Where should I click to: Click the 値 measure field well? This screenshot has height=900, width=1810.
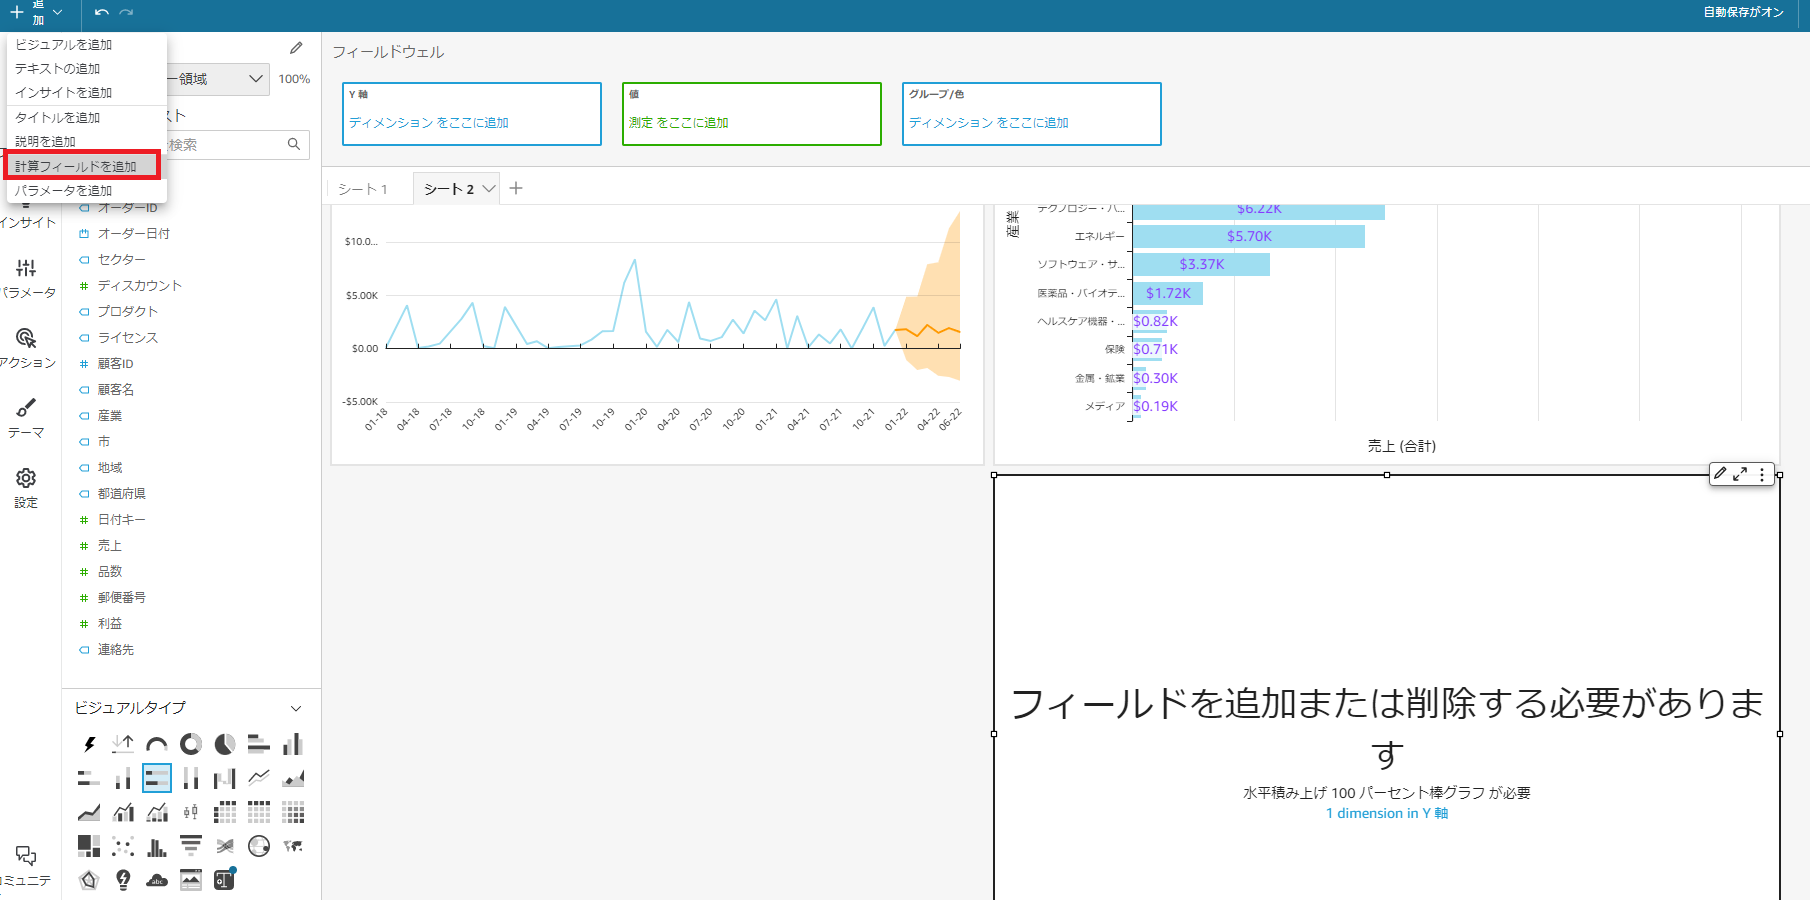(752, 114)
